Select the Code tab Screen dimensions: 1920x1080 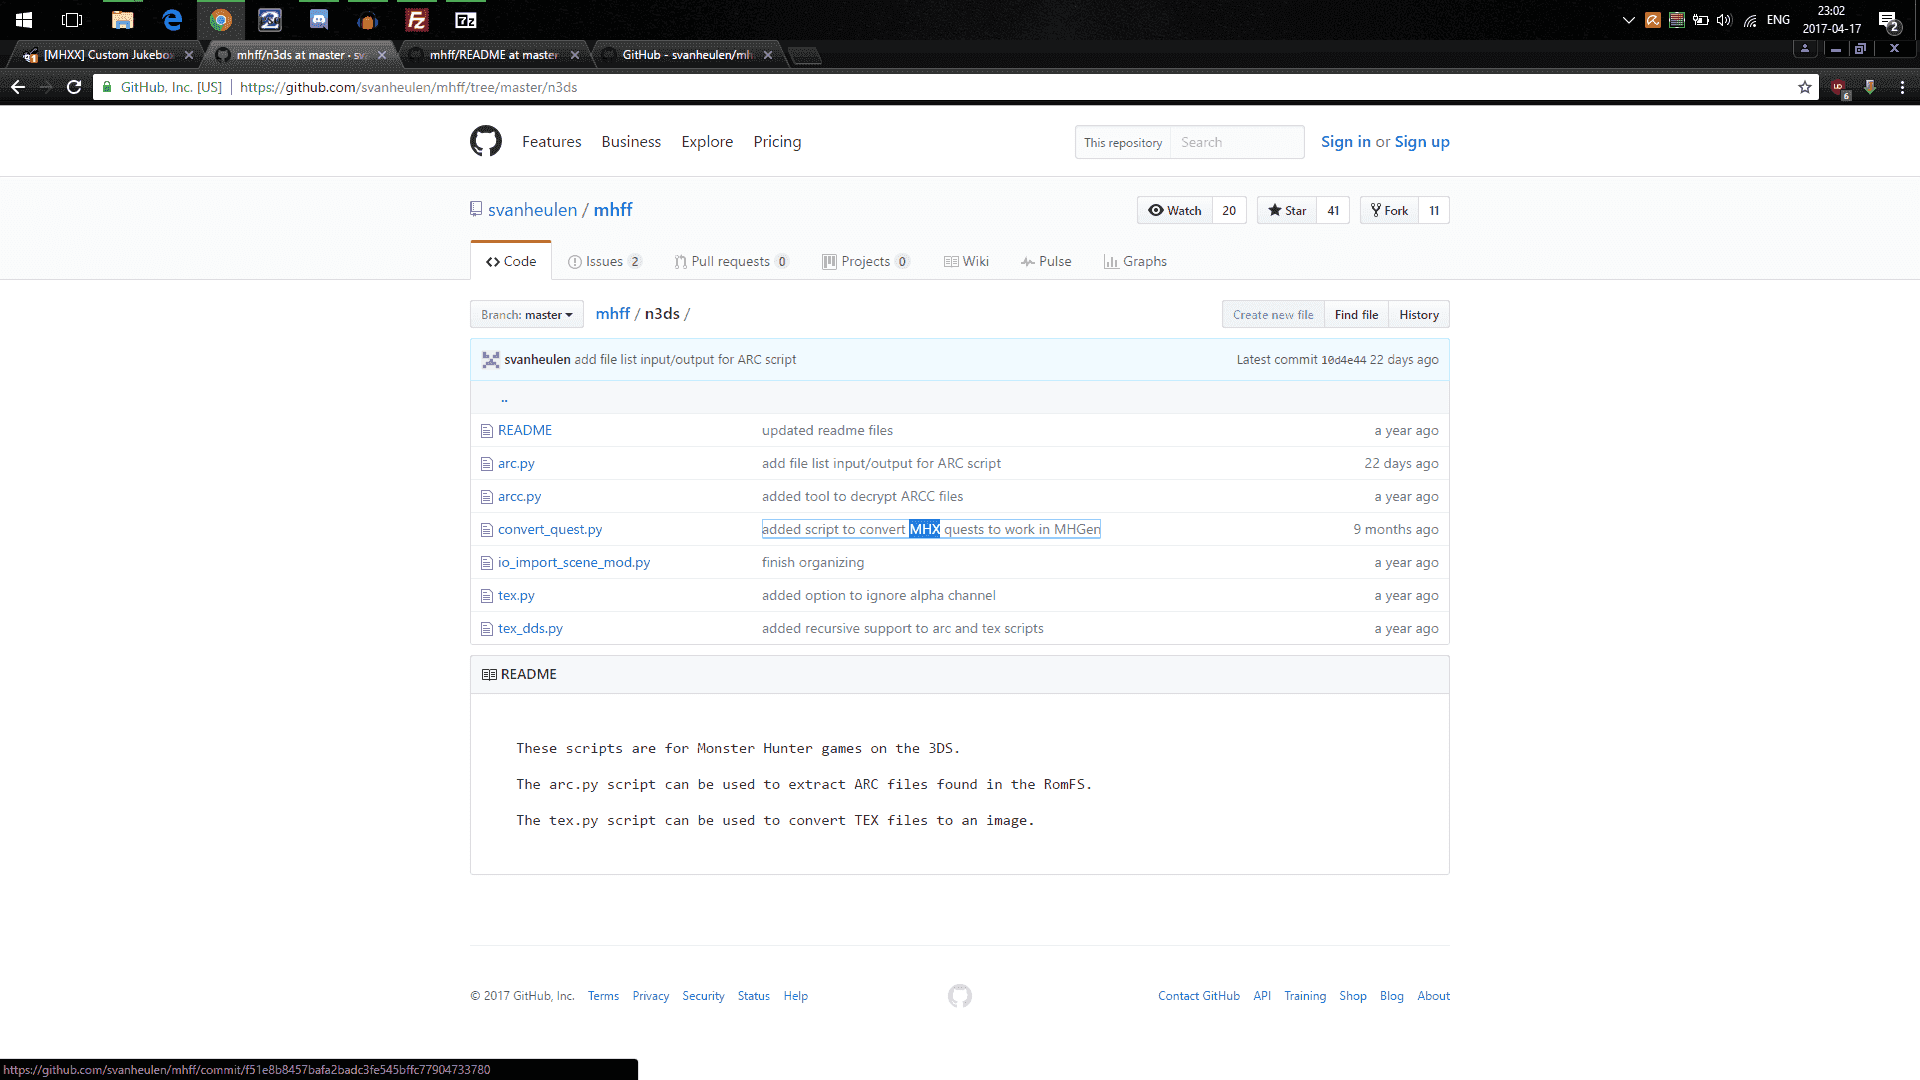coord(511,261)
